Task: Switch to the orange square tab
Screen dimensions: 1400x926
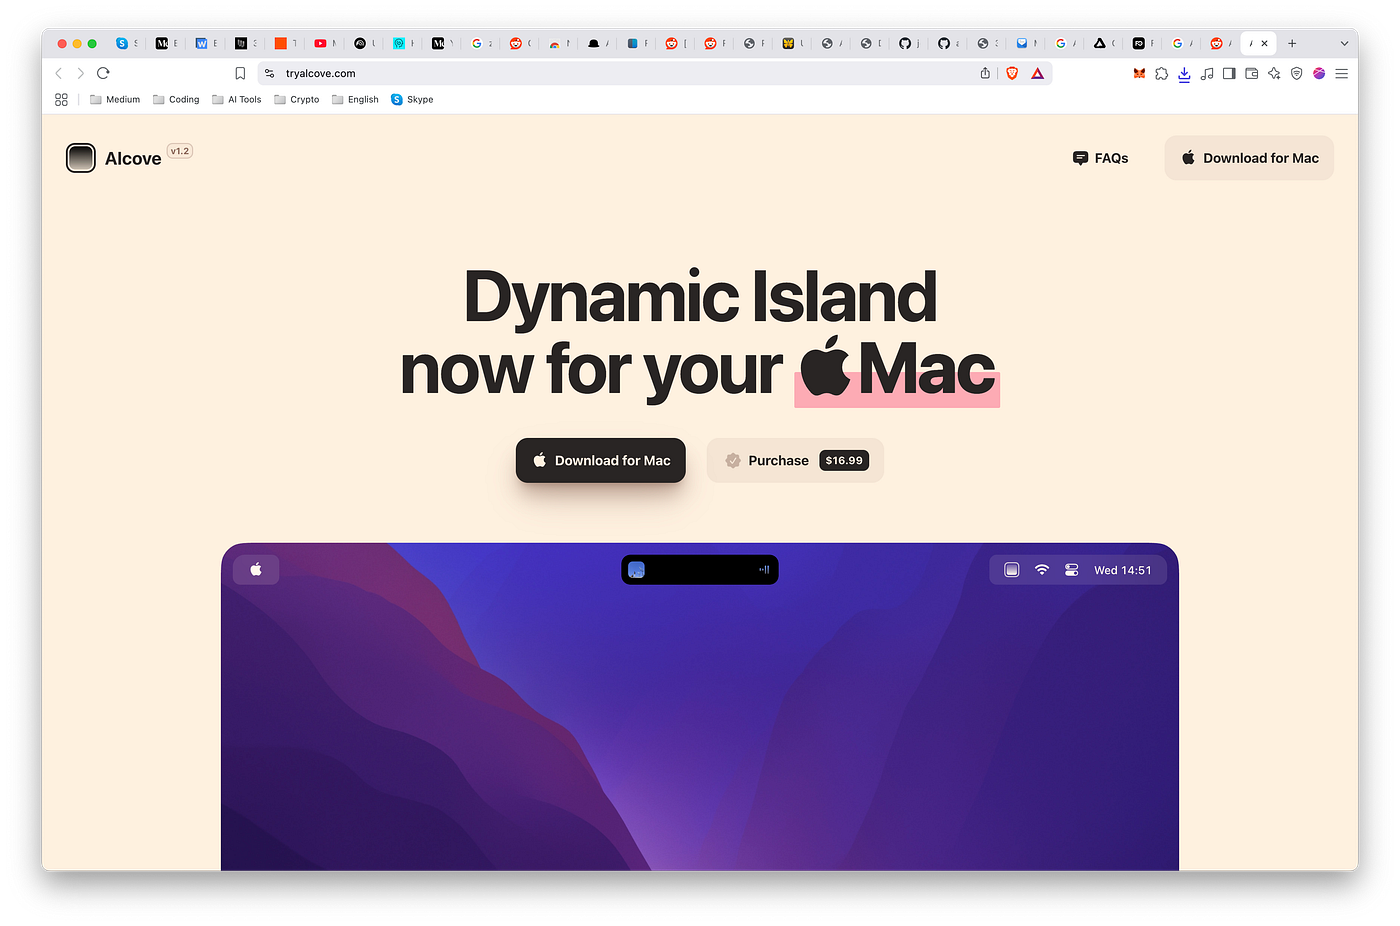Action: [x=285, y=43]
